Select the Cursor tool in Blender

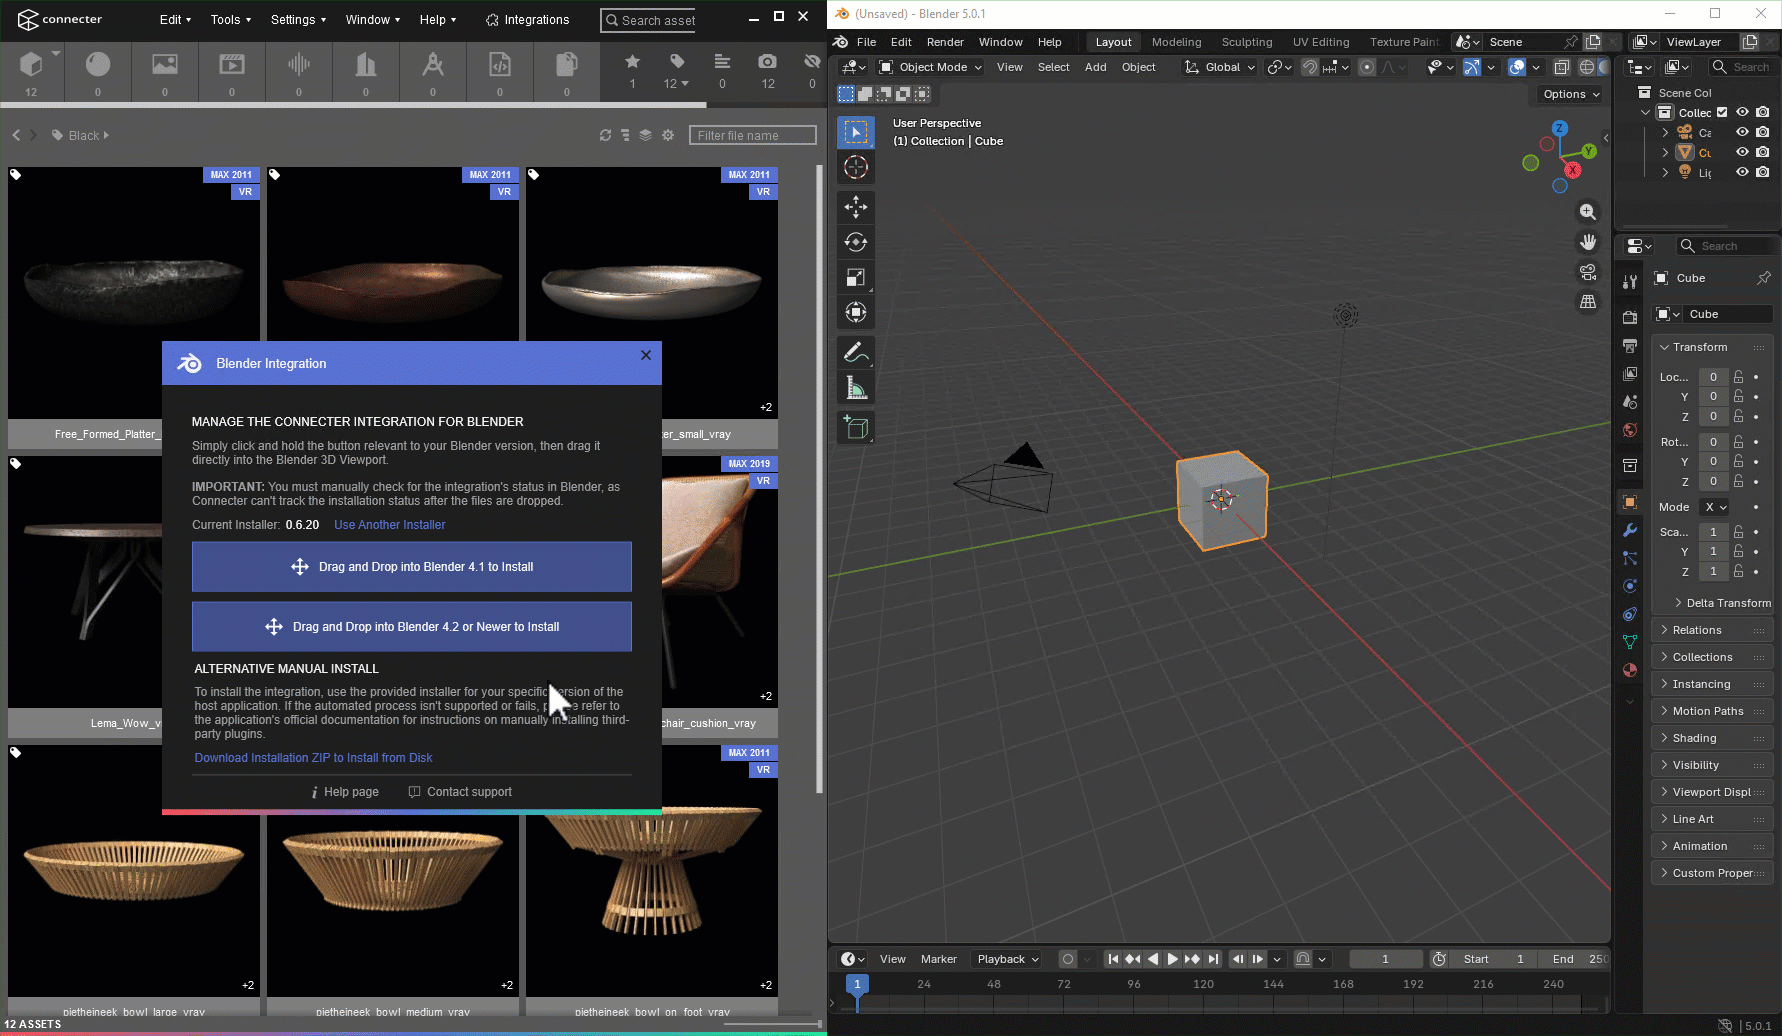(856, 167)
